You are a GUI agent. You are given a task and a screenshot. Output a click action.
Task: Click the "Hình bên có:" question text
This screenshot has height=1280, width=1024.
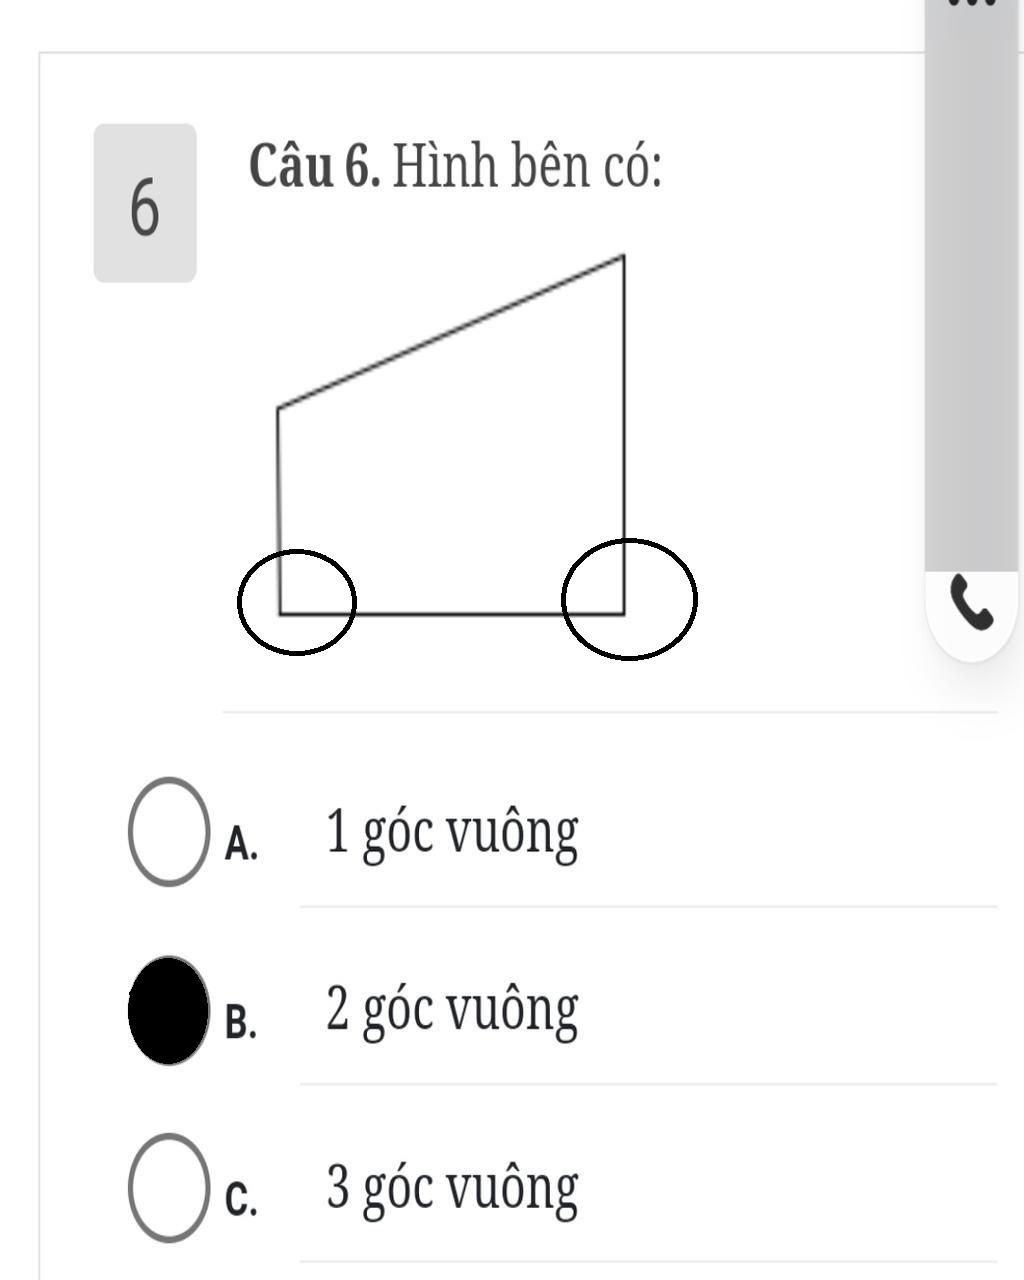click(527, 165)
